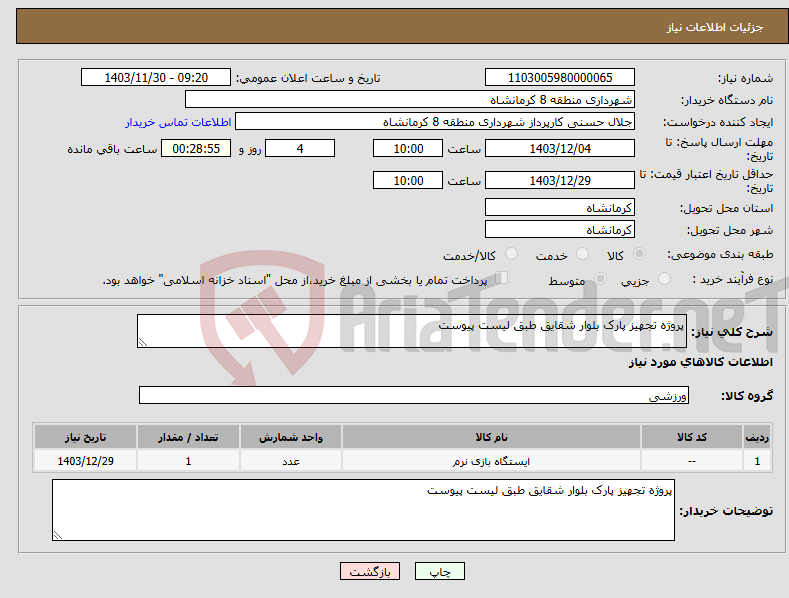Click the چاپ (print) button

(439, 571)
